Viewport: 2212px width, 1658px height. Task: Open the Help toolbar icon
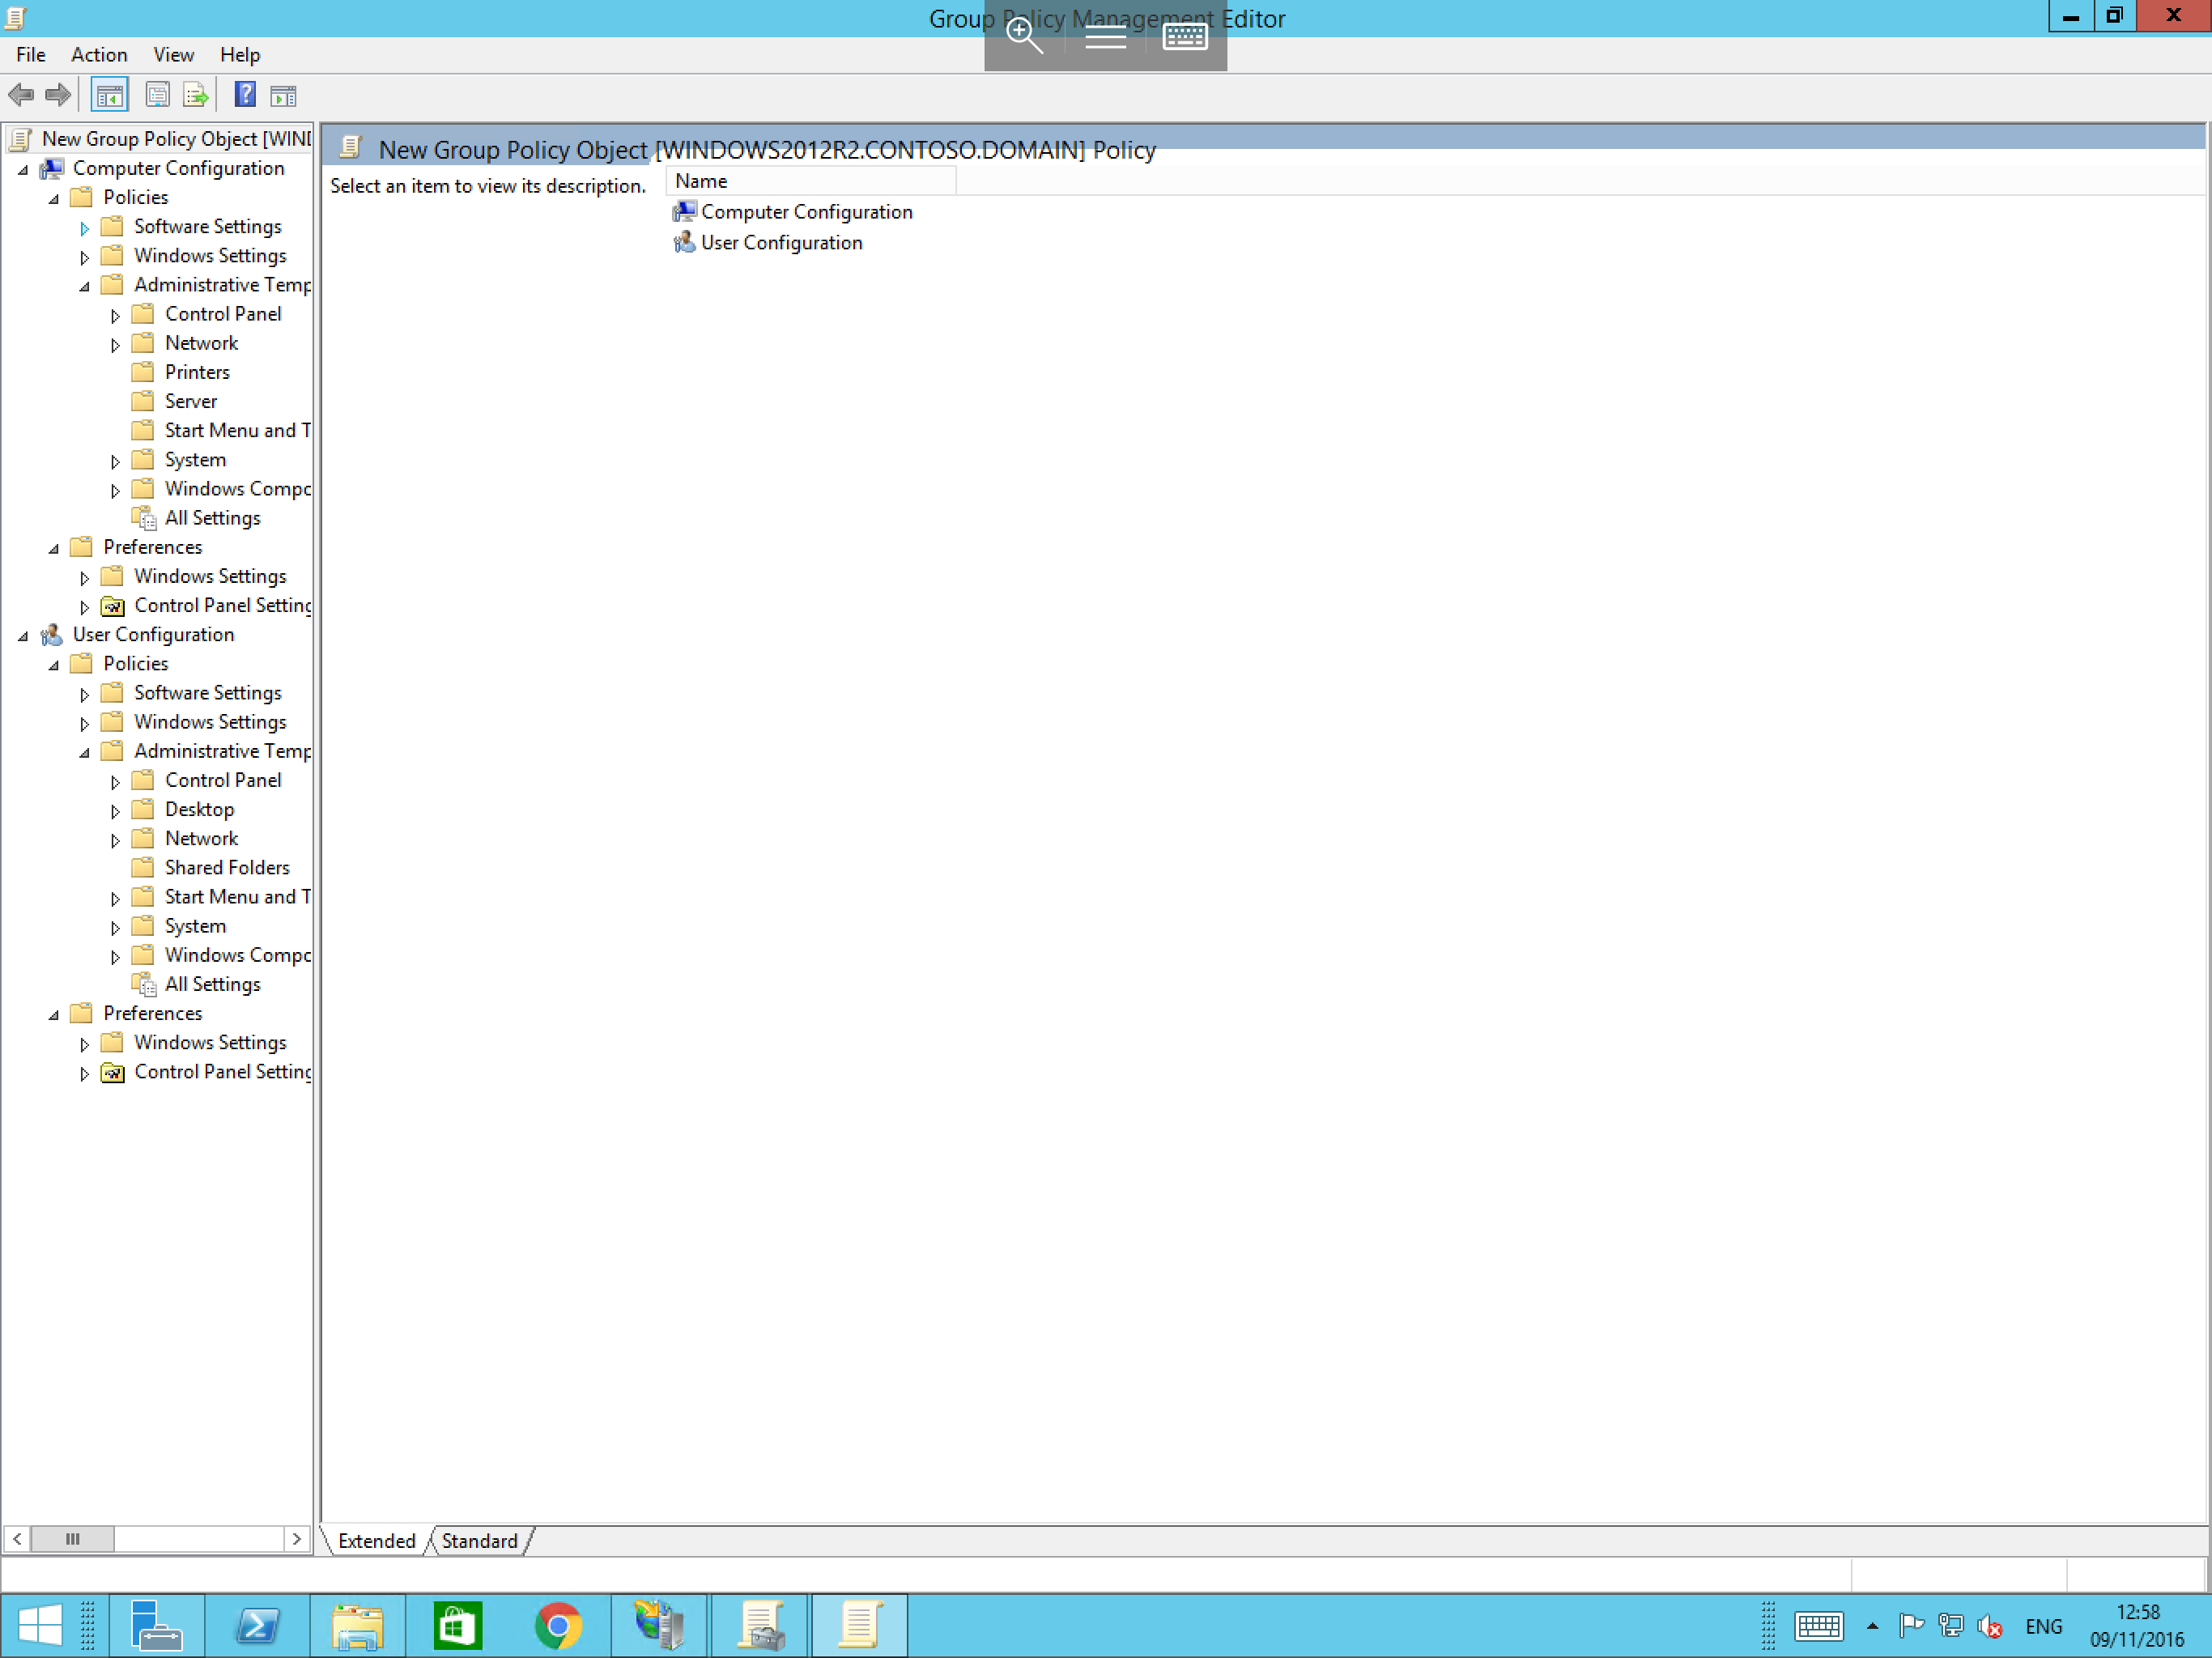pyautogui.click(x=245, y=95)
